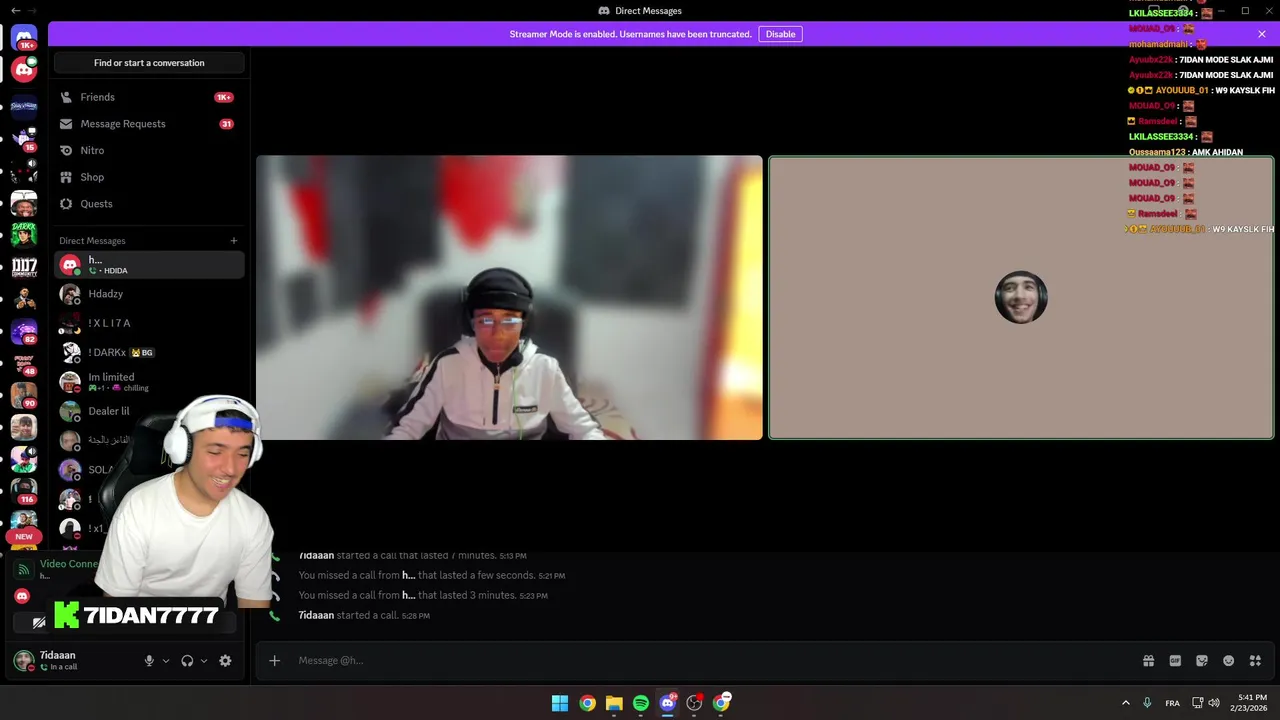The height and width of the screenshot is (720, 1280).
Task: Open Spotify from the taskbar
Action: click(x=641, y=703)
